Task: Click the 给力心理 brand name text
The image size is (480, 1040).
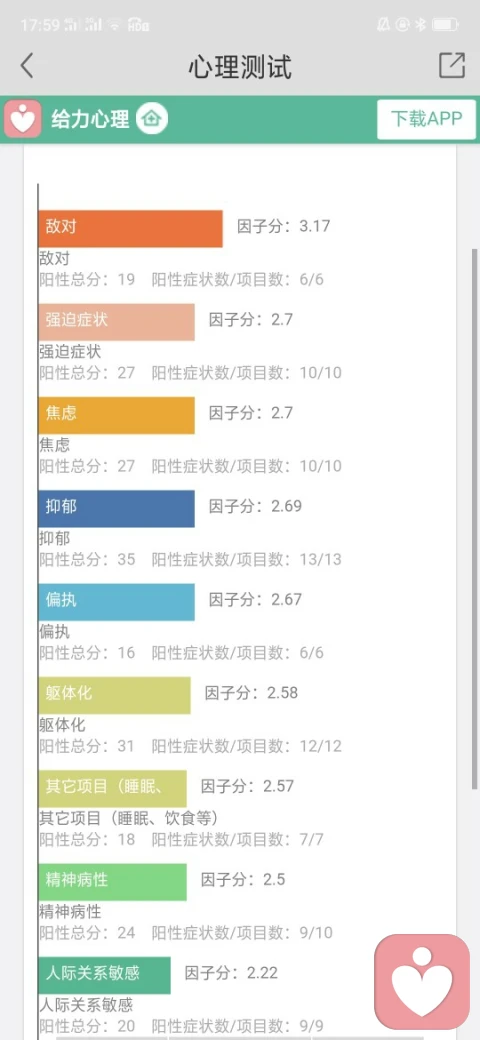Action: coord(90,120)
